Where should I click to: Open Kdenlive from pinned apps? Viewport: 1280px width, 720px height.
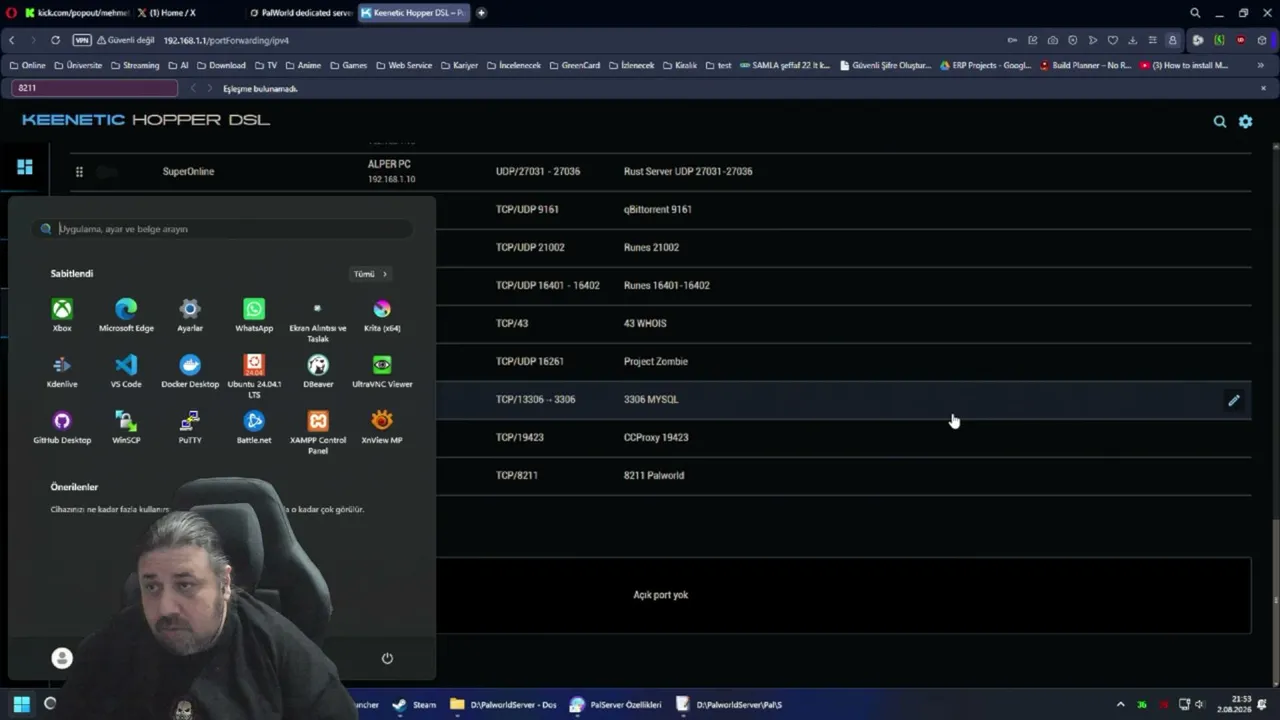coord(62,370)
